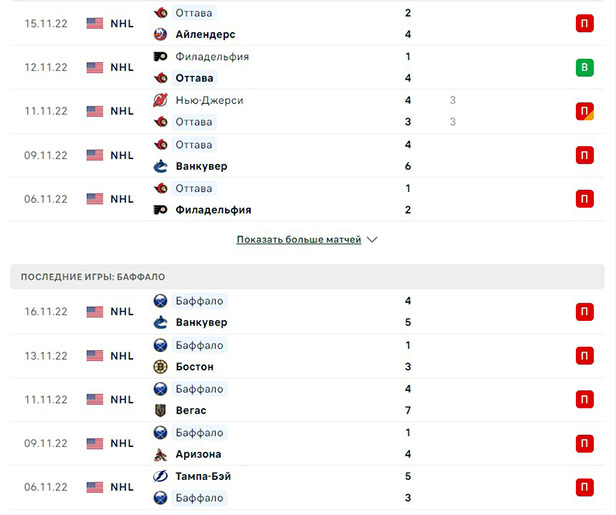
Task: Open the Нью-Джерси team name
Action: click(x=209, y=100)
